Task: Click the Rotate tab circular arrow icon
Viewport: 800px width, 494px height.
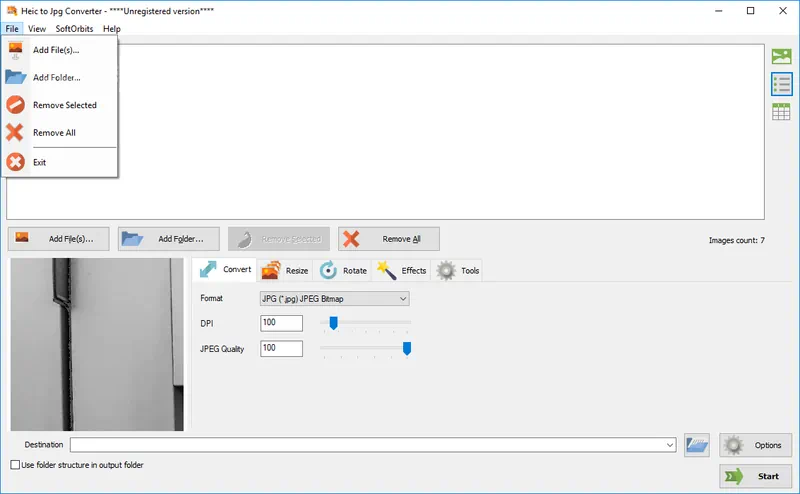Action: pos(328,270)
